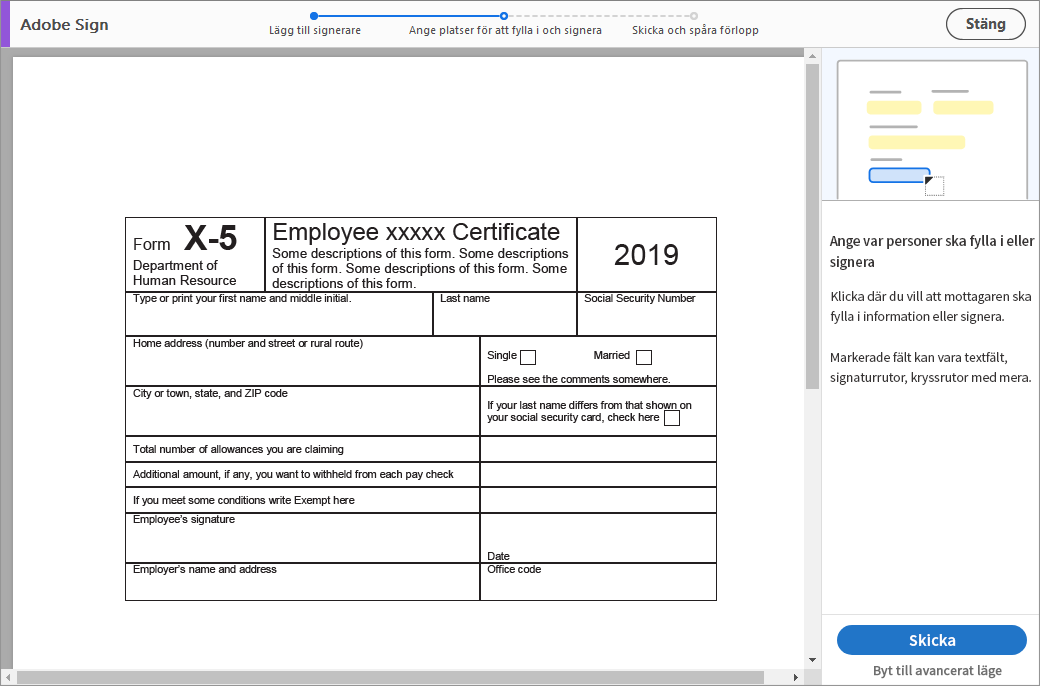Screen dimensions: 1040x686
Task: Click the 'Total number of allowances you are claiming' label
Action: click(x=238, y=449)
